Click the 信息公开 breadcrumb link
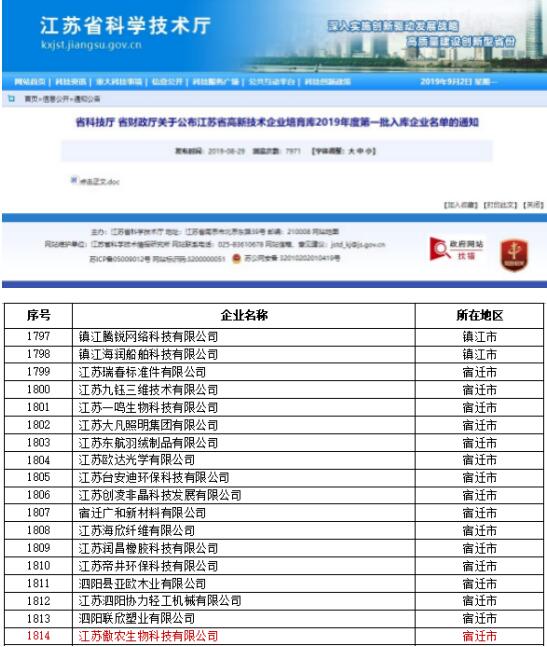Viewport: 547px width, 647px height. (57, 99)
